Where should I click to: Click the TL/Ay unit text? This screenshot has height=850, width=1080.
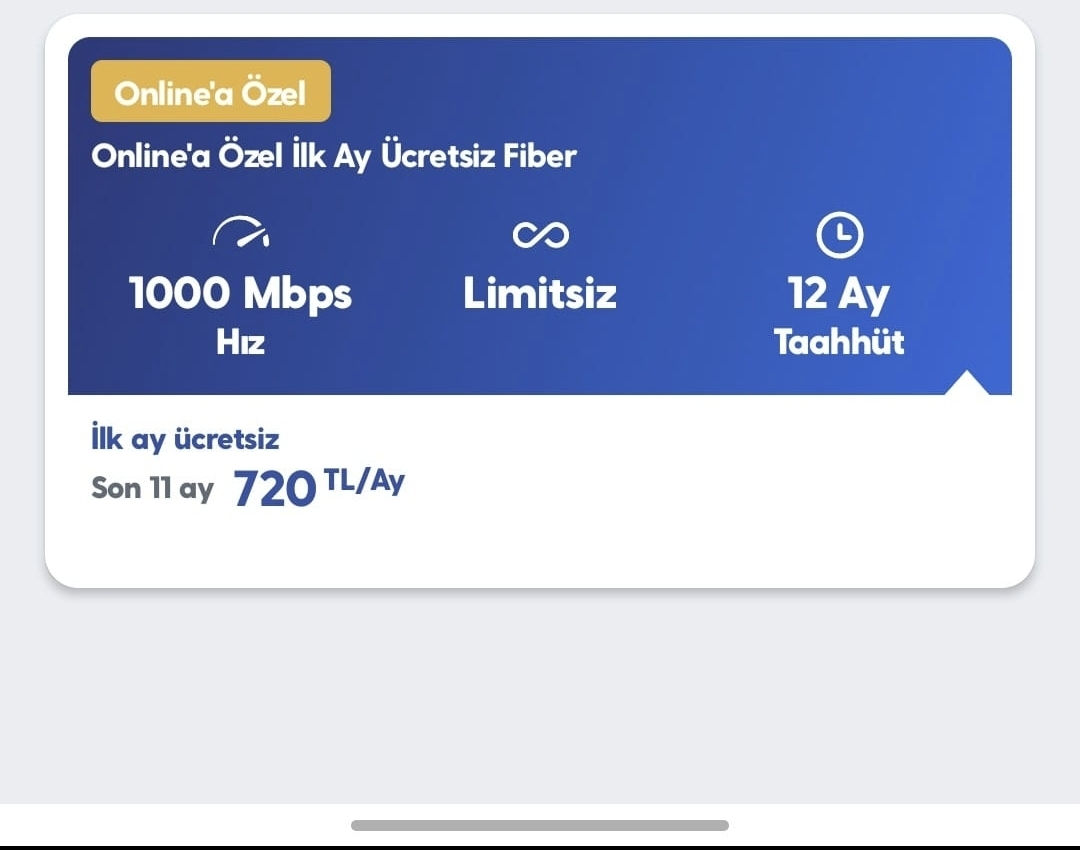pos(364,481)
